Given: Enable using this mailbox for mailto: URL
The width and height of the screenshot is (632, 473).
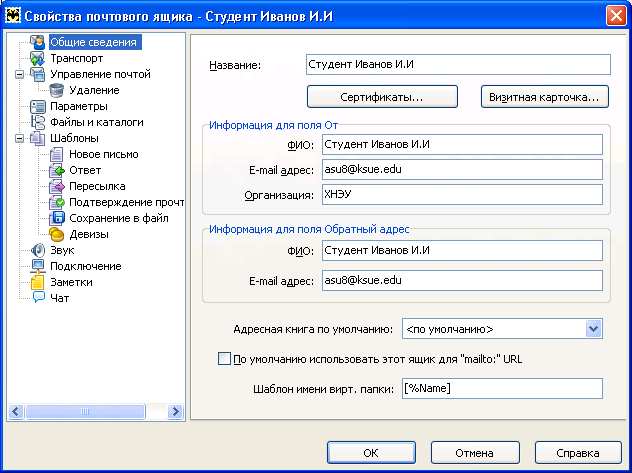Looking at the screenshot, I should 224,359.
